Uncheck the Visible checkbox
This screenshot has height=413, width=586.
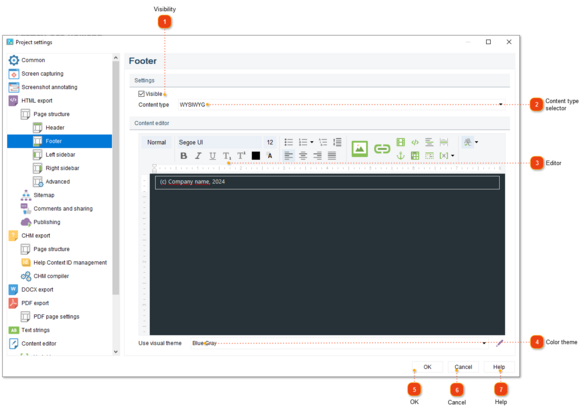point(141,94)
